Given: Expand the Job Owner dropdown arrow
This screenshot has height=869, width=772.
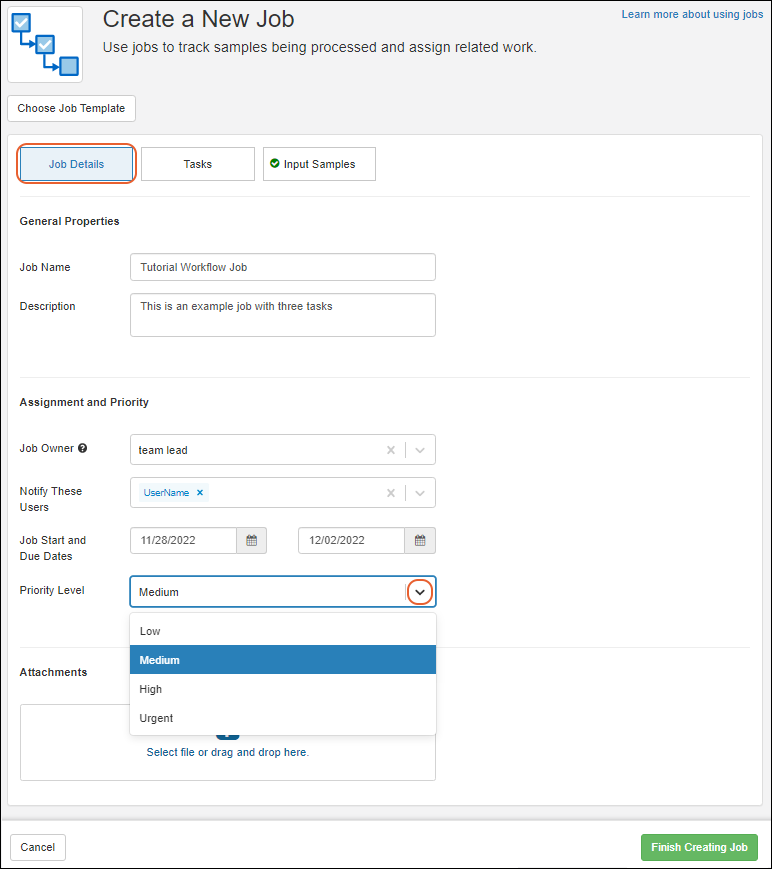Looking at the screenshot, I should tap(420, 450).
